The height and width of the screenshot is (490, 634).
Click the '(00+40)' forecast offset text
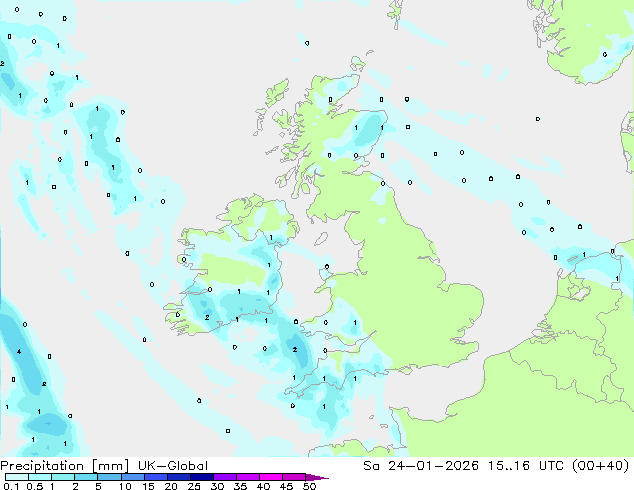click(x=600, y=466)
